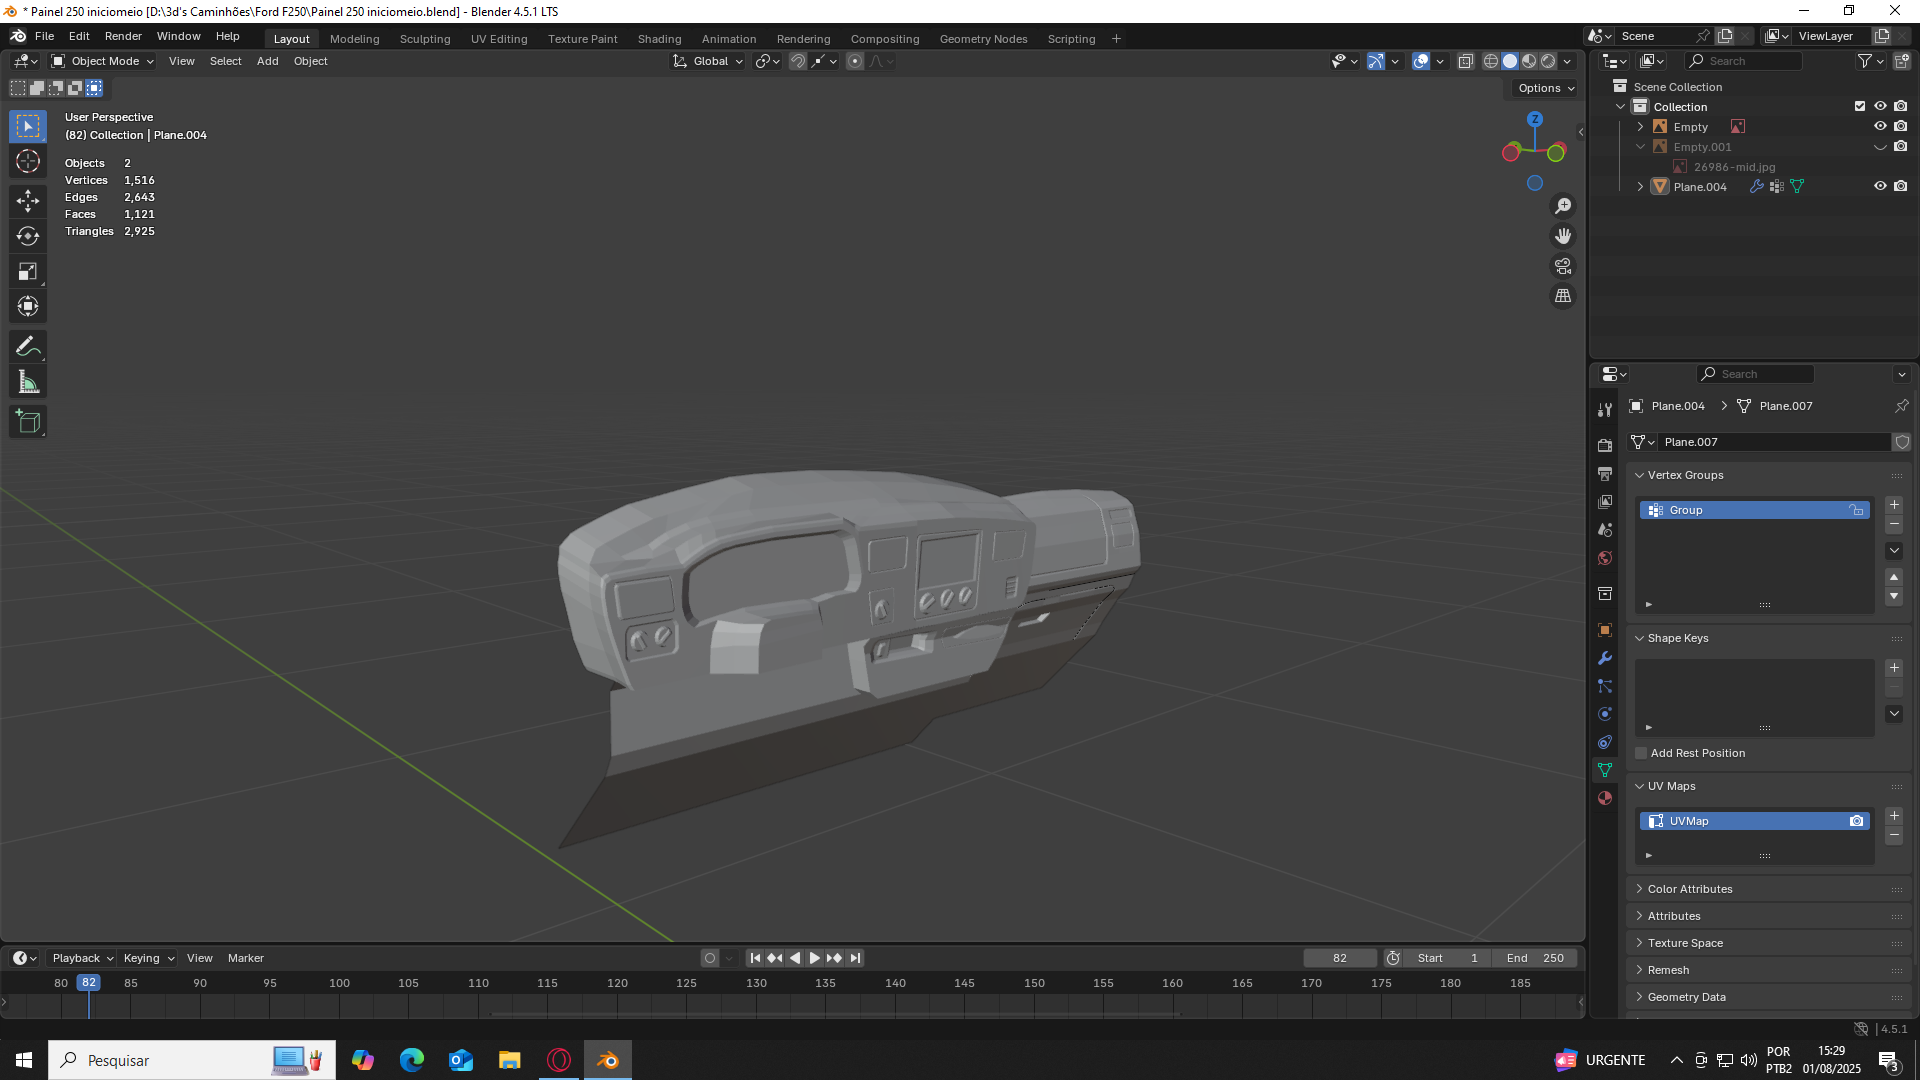Image resolution: width=1920 pixels, height=1080 pixels.
Task: Toggle Collection exclude checkbox in outliner
Action: pyautogui.click(x=1860, y=106)
